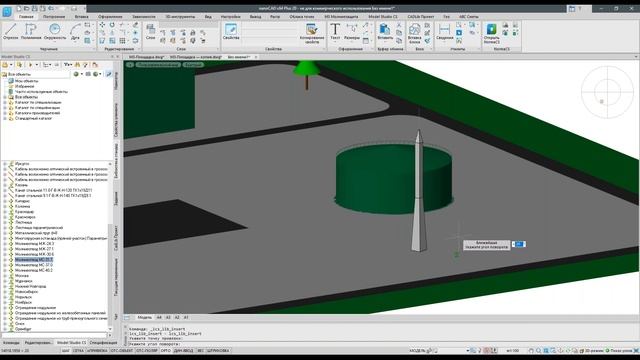Select Новосибирск in library list

27,292
